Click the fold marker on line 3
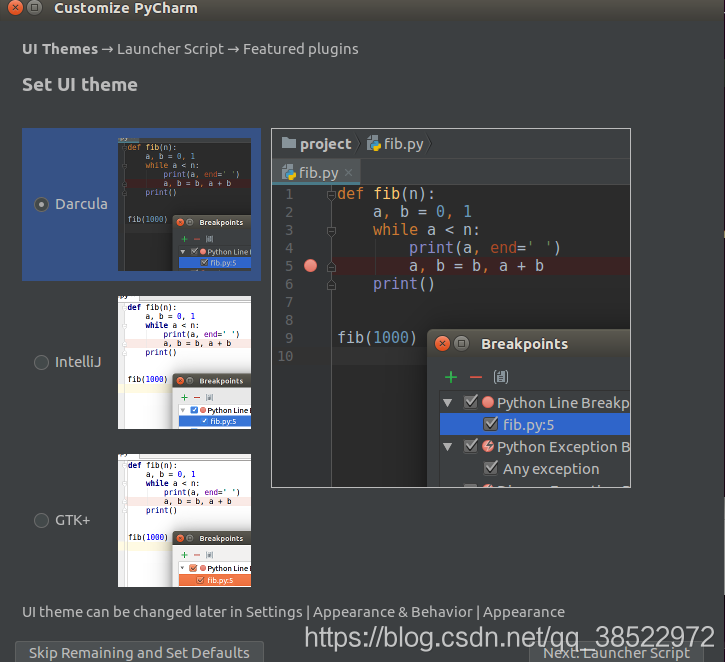 (331, 231)
